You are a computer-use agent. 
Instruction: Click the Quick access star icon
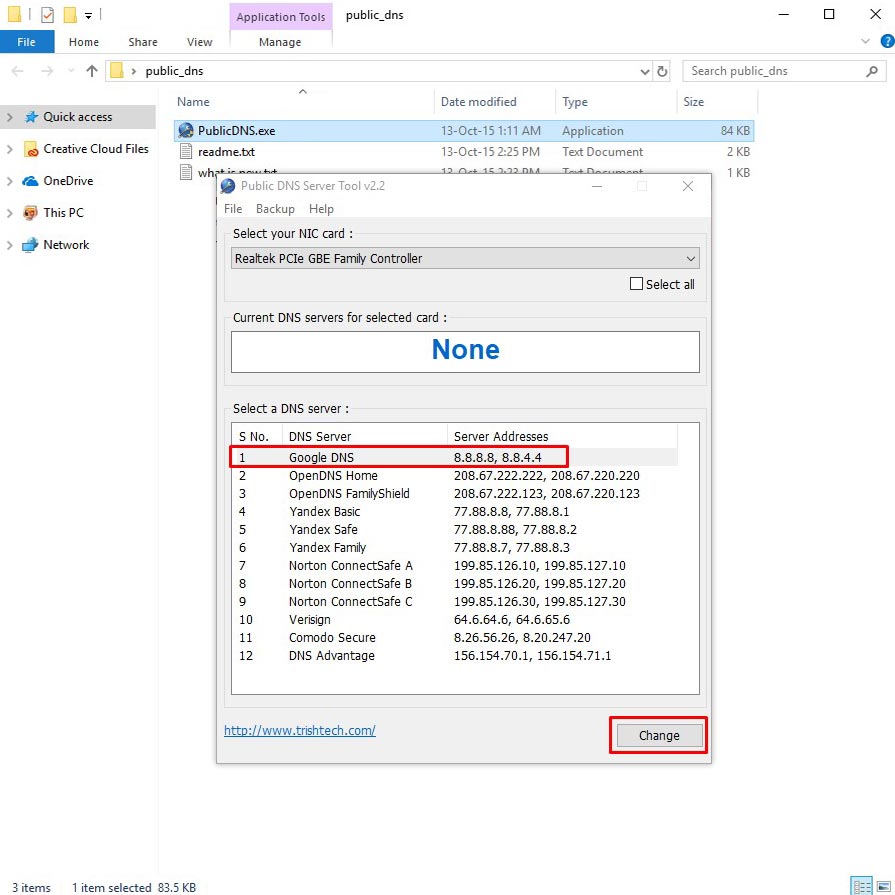point(30,117)
